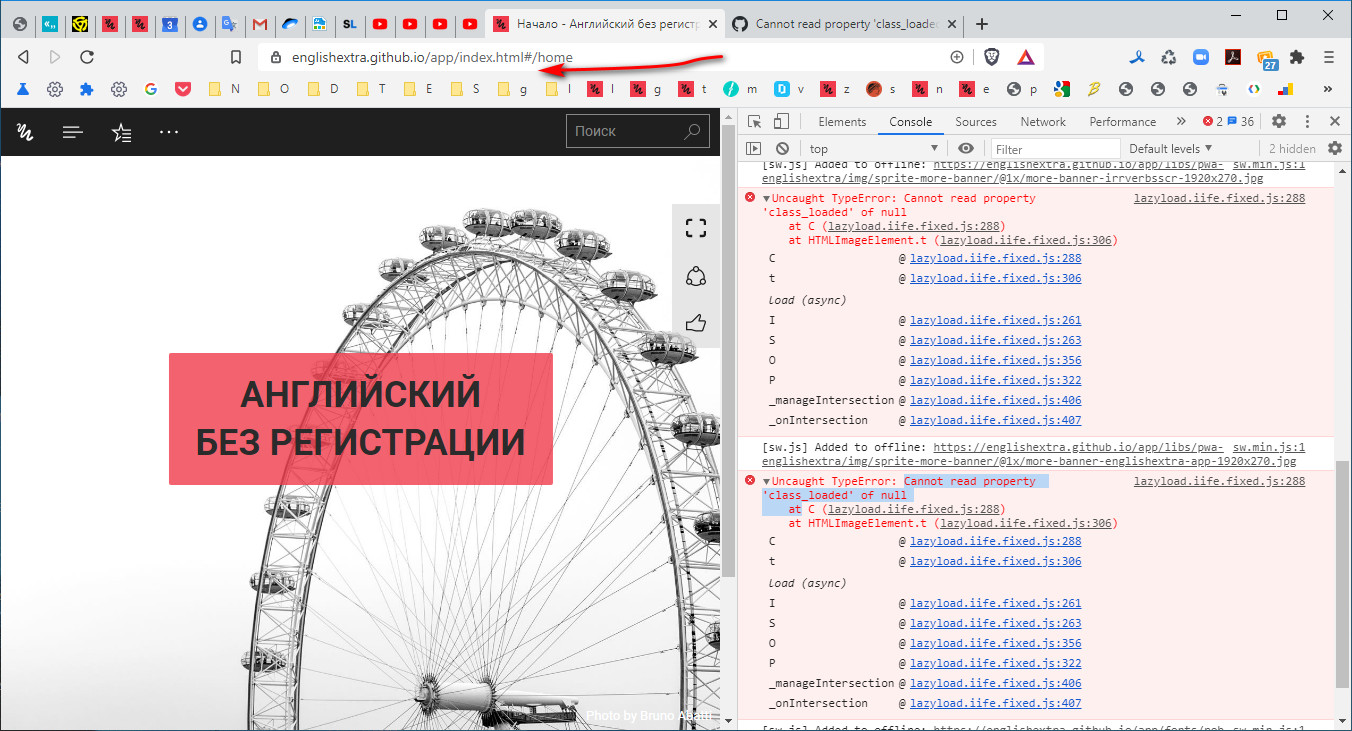The width and height of the screenshot is (1352, 731).
Task: Clear the console with the ban icon
Action: (782, 149)
